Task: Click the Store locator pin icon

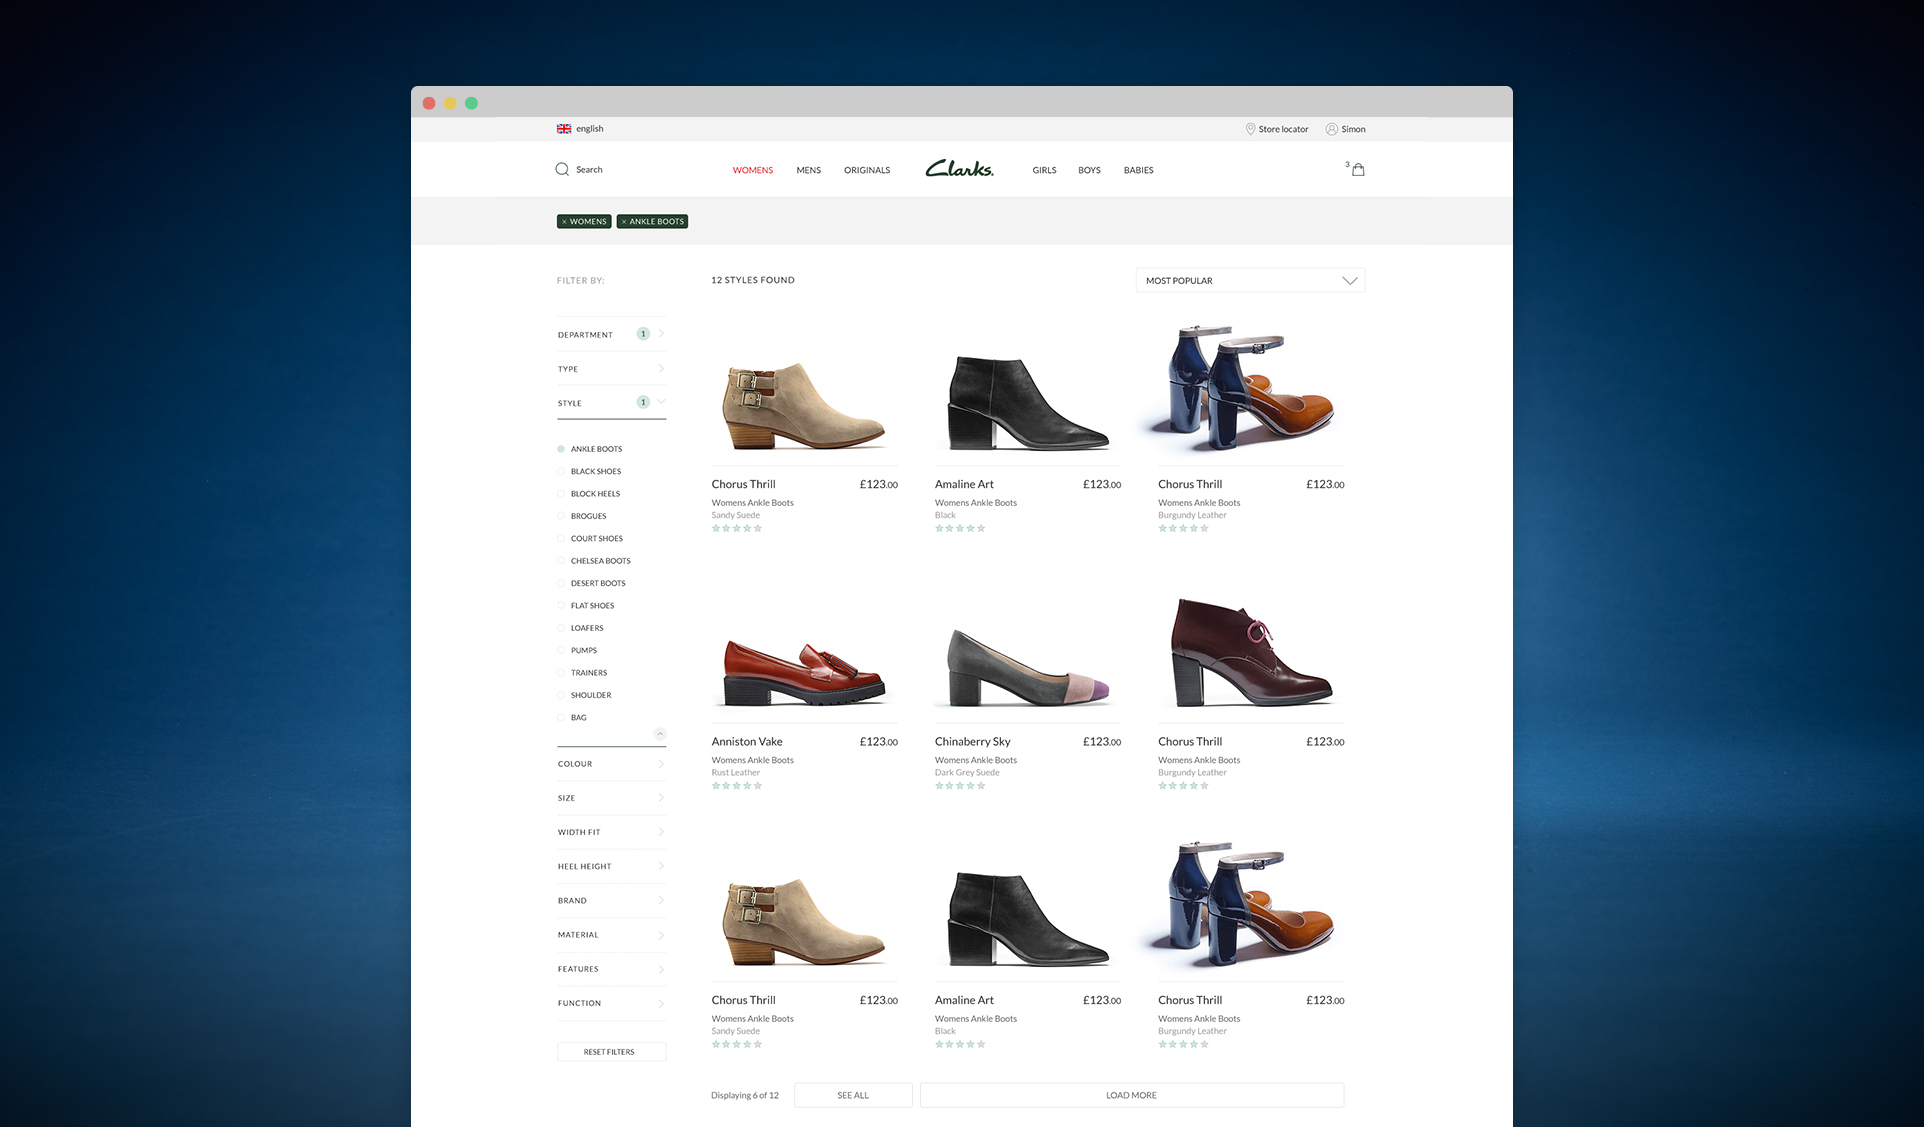Action: (1250, 129)
